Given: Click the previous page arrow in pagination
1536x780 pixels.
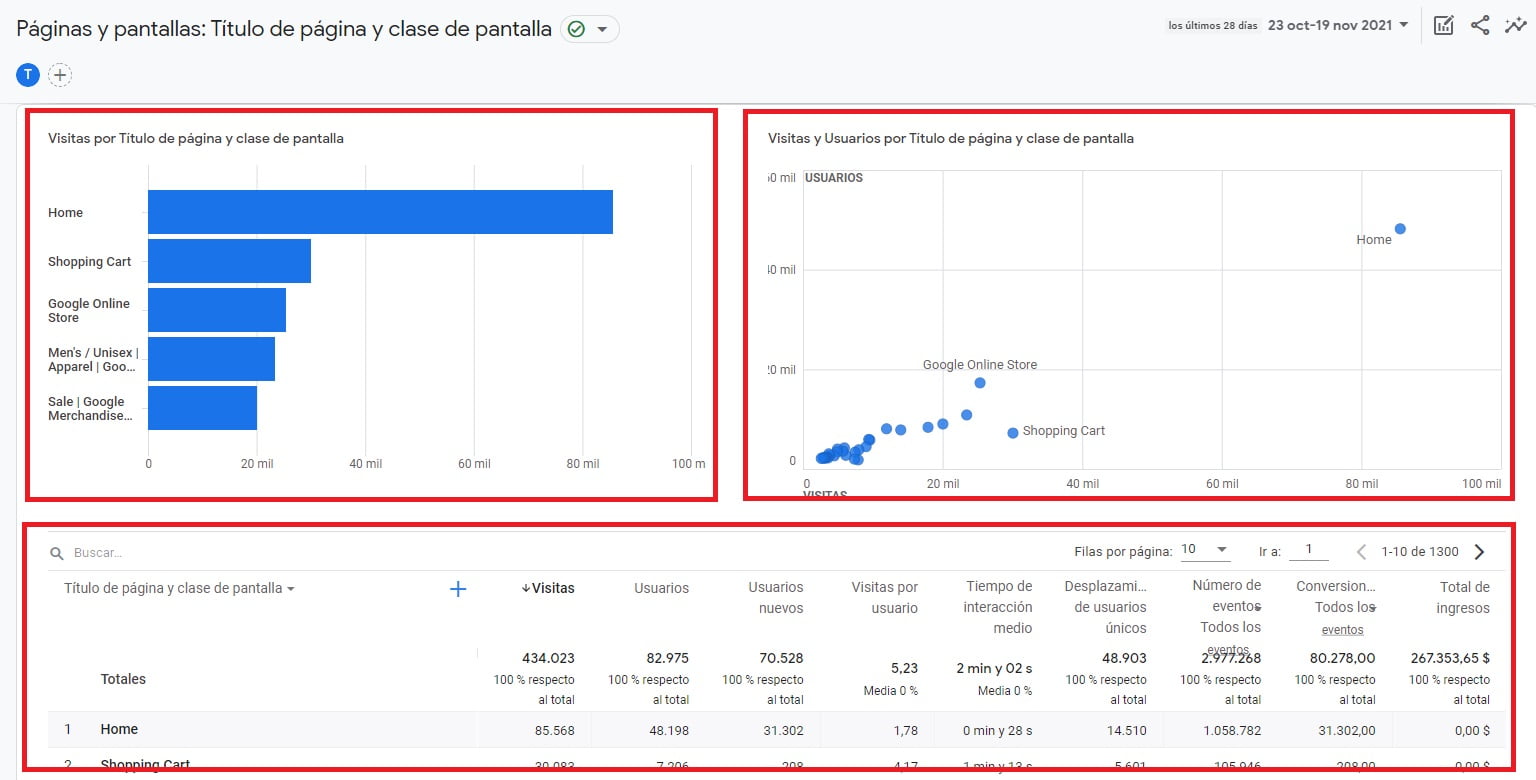Looking at the screenshot, I should [x=1361, y=551].
